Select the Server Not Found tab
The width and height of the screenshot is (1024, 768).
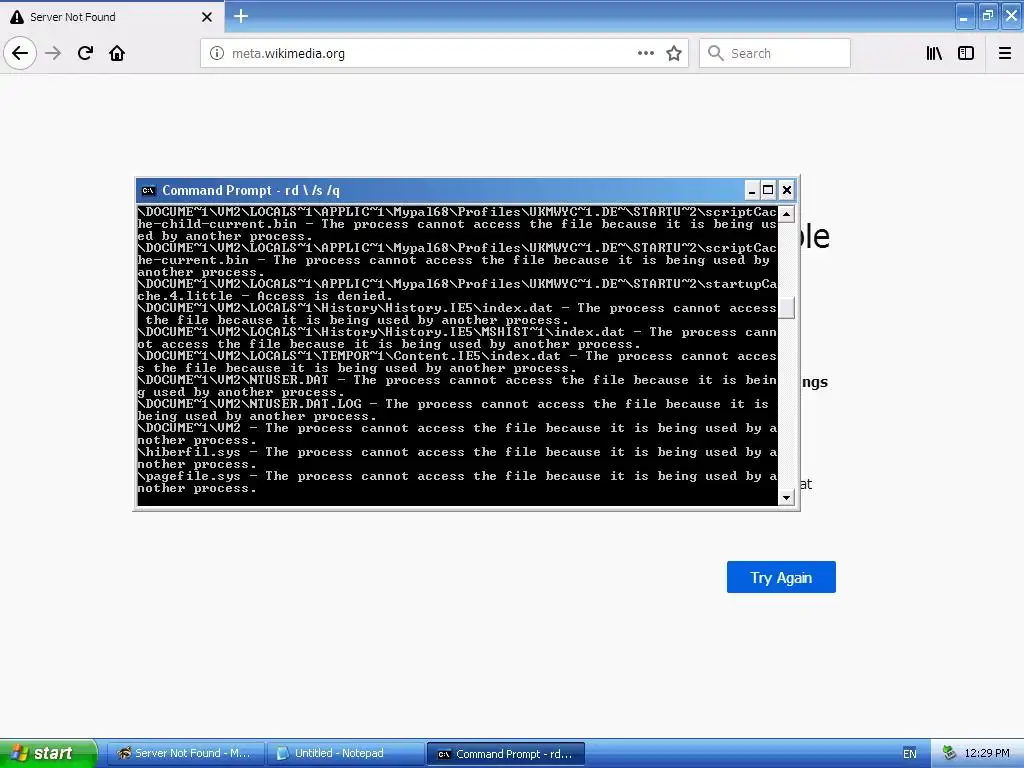pyautogui.click(x=112, y=17)
